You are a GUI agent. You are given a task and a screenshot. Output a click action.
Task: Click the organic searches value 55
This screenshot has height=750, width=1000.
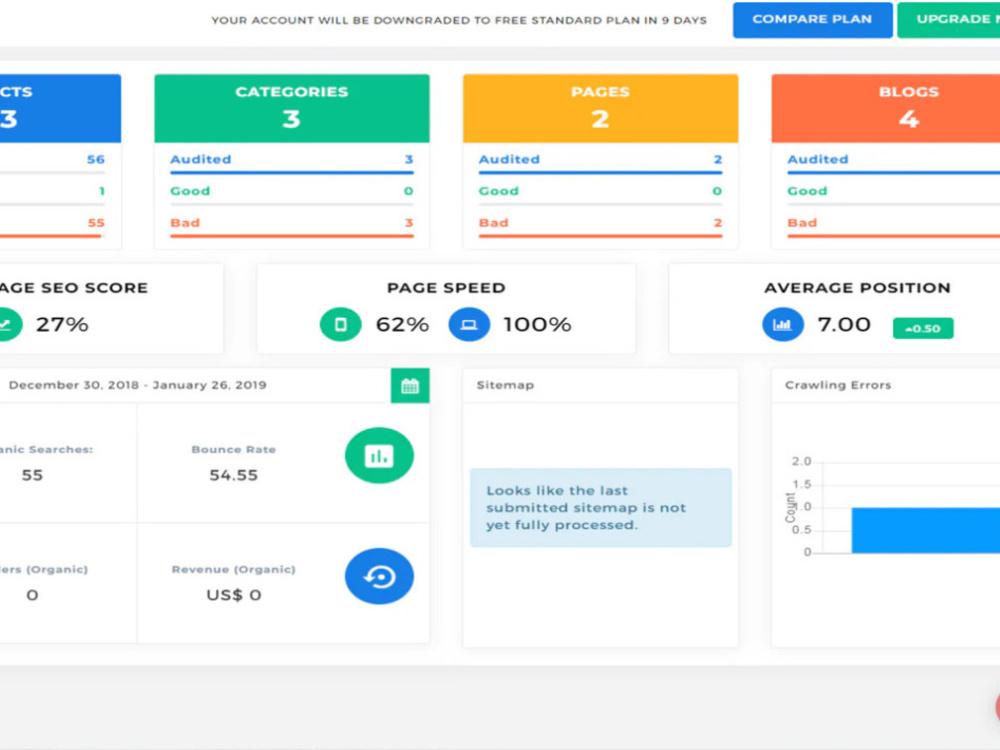coord(32,475)
